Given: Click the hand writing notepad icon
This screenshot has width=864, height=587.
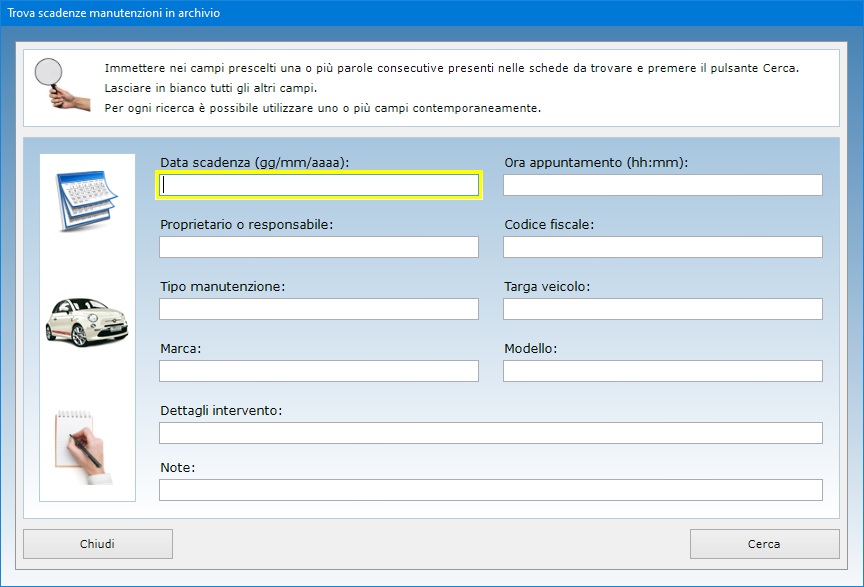Looking at the screenshot, I should [x=85, y=447].
